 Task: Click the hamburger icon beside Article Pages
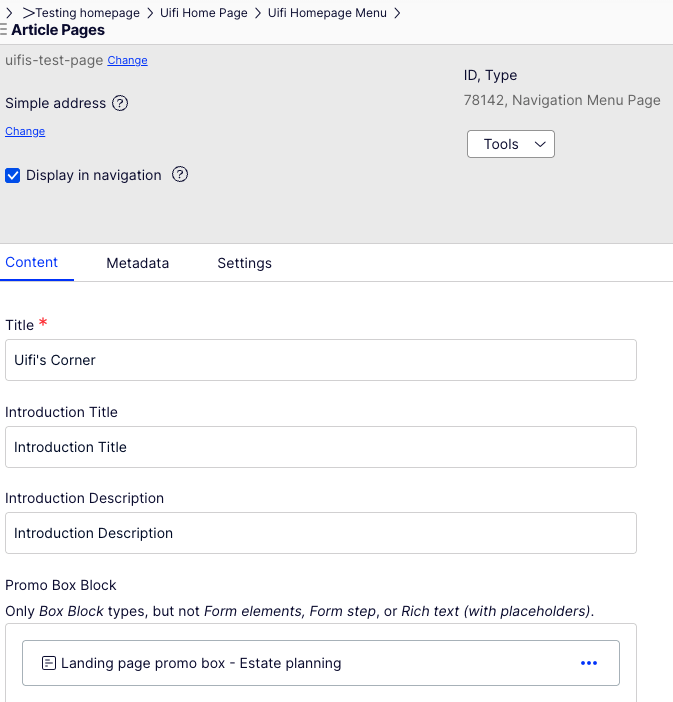point(4,30)
